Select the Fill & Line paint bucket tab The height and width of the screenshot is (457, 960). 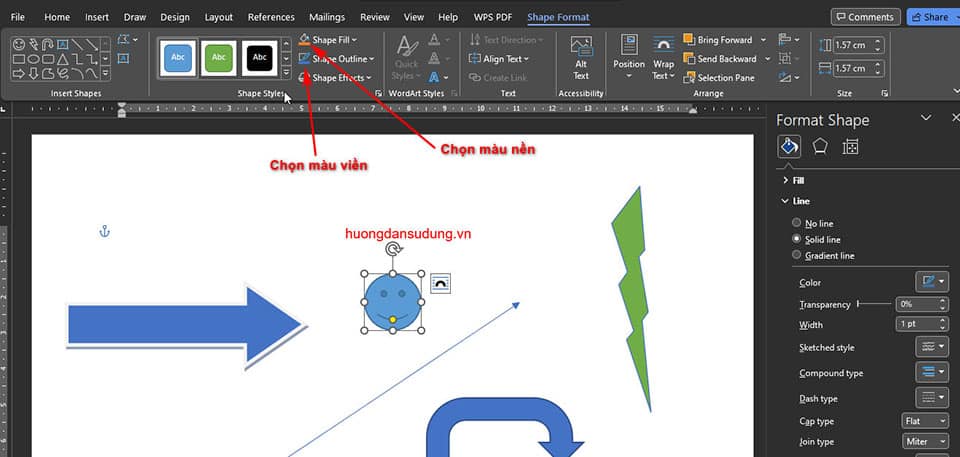pyautogui.click(x=789, y=147)
